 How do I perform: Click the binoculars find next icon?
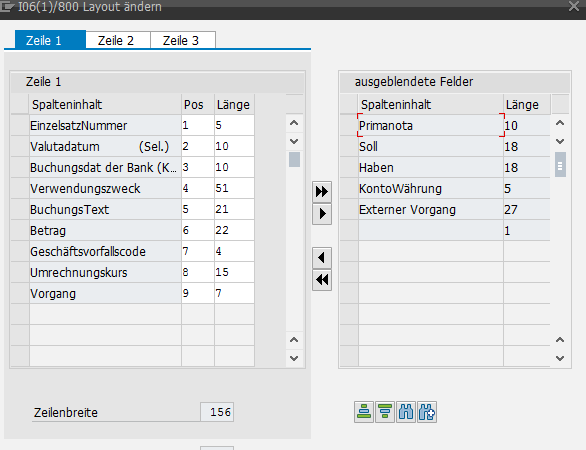[427, 412]
